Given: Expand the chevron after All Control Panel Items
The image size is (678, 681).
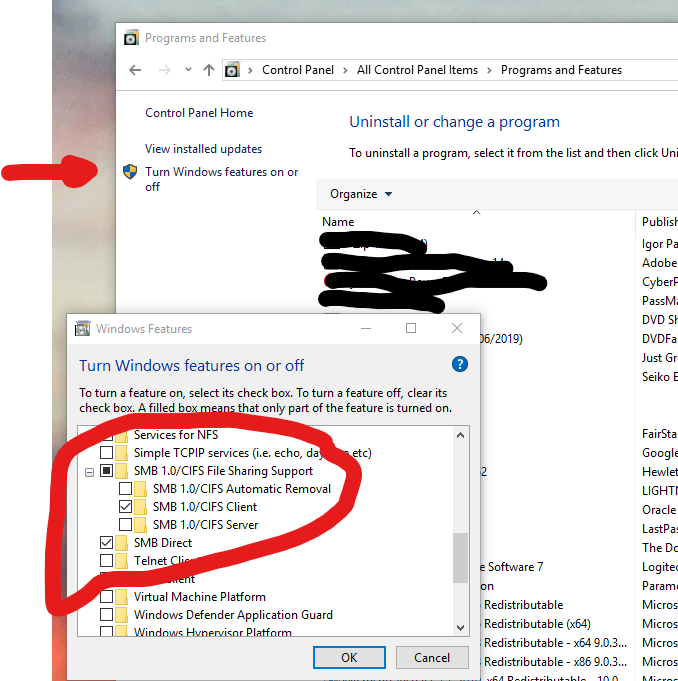Looking at the screenshot, I should pos(489,70).
